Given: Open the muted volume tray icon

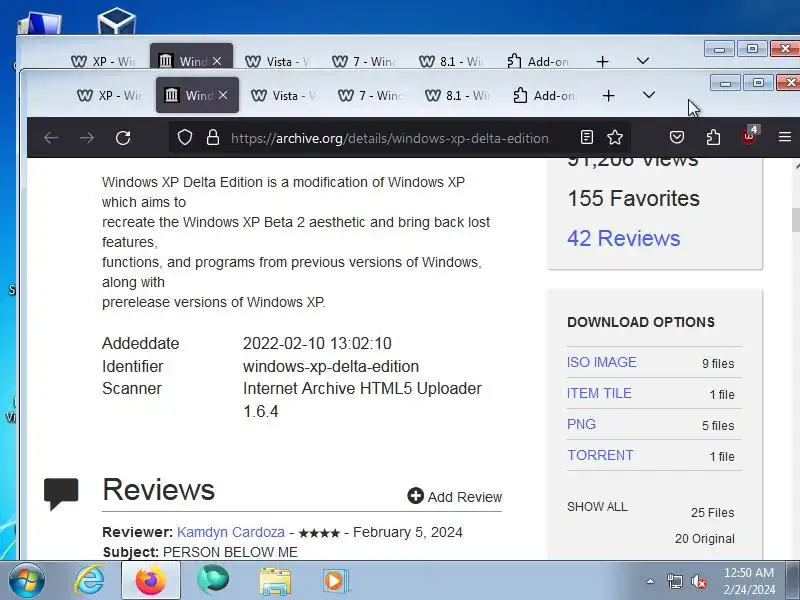Looking at the screenshot, I should pos(698,581).
